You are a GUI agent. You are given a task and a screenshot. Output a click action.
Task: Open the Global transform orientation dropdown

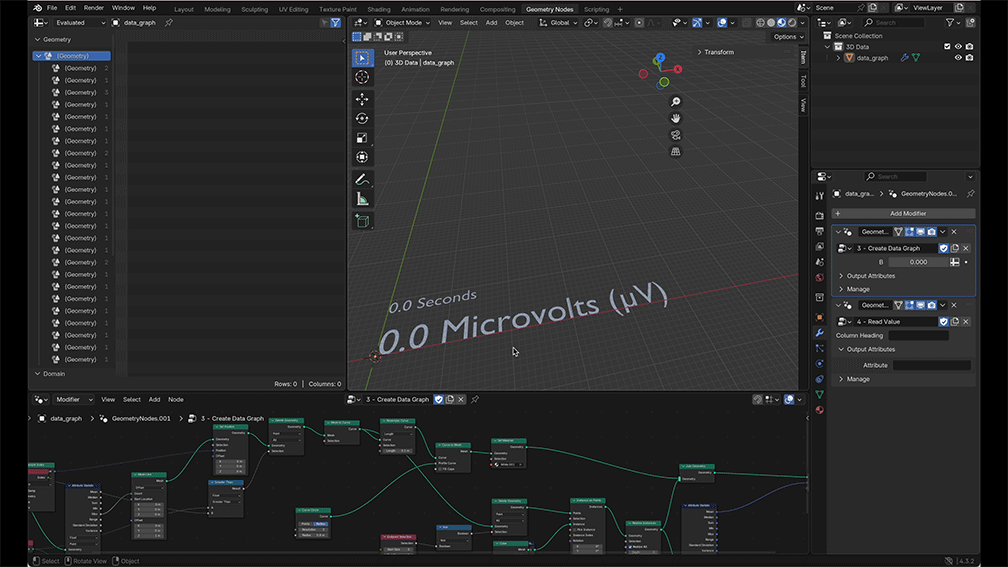(x=557, y=22)
